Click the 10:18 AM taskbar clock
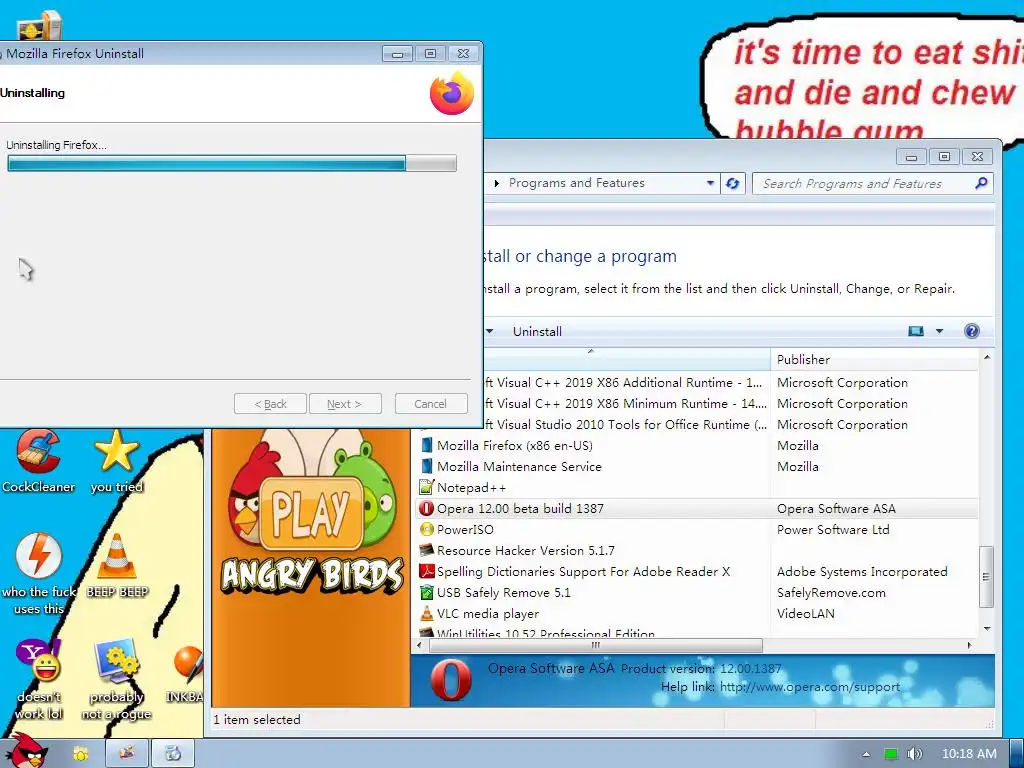1024x768 pixels. [969, 754]
